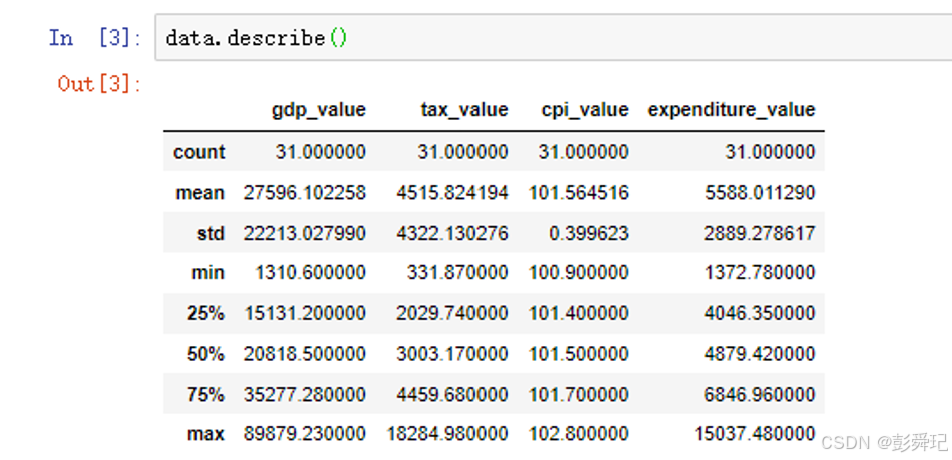Select tax_value median 3003.170000
The height and width of the screenshot is (460, 952).
coord(453,354)
